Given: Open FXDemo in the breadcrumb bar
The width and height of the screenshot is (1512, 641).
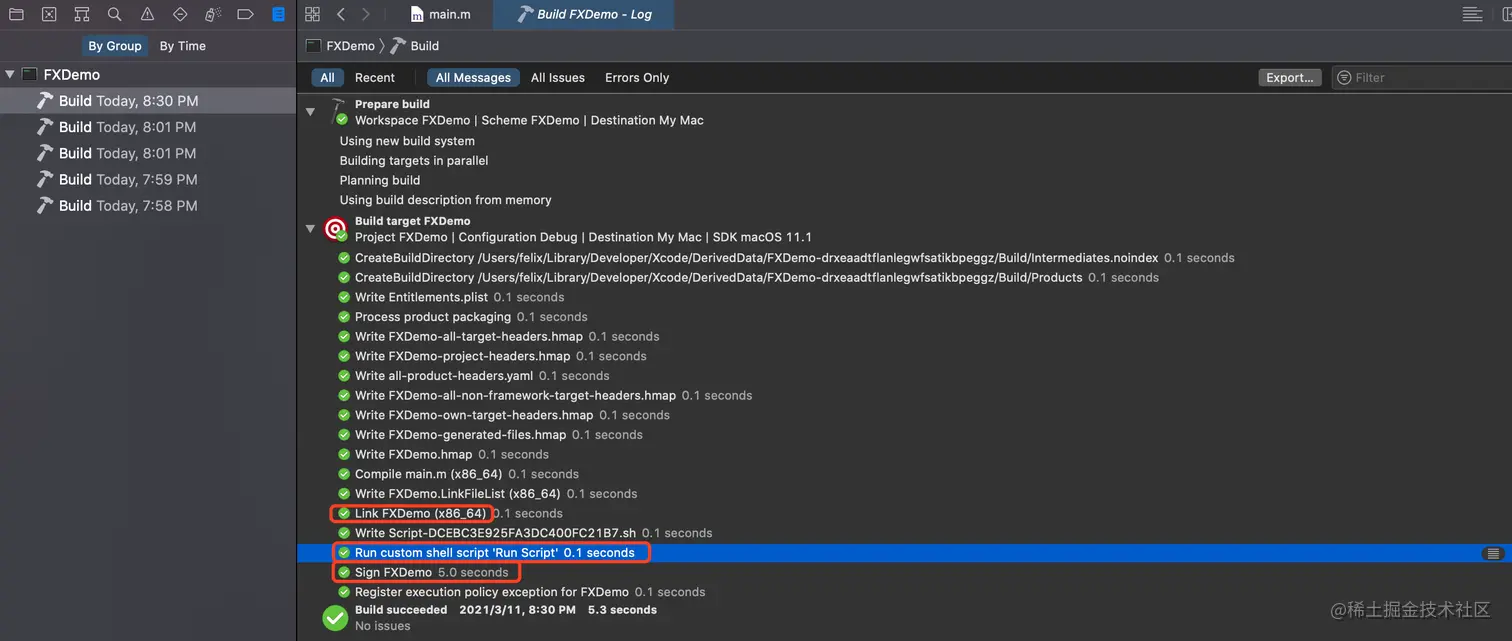Looking at the screenshot, I should [341, 46].
